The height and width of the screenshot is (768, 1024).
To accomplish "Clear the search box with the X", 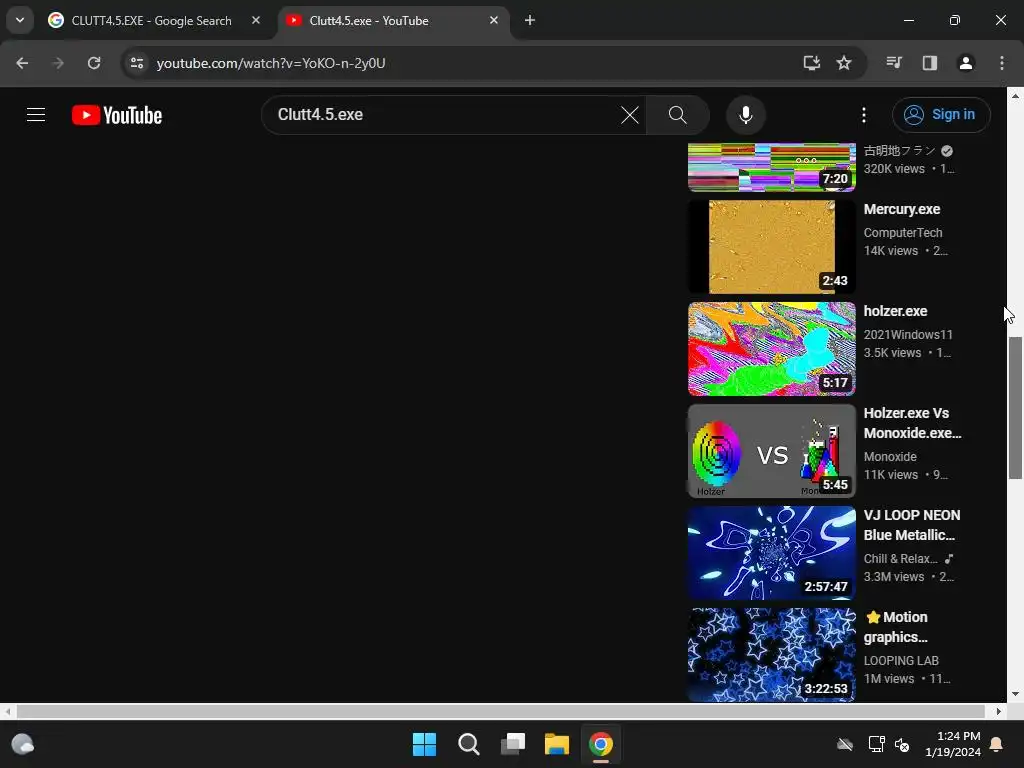I will pos(630,115).
